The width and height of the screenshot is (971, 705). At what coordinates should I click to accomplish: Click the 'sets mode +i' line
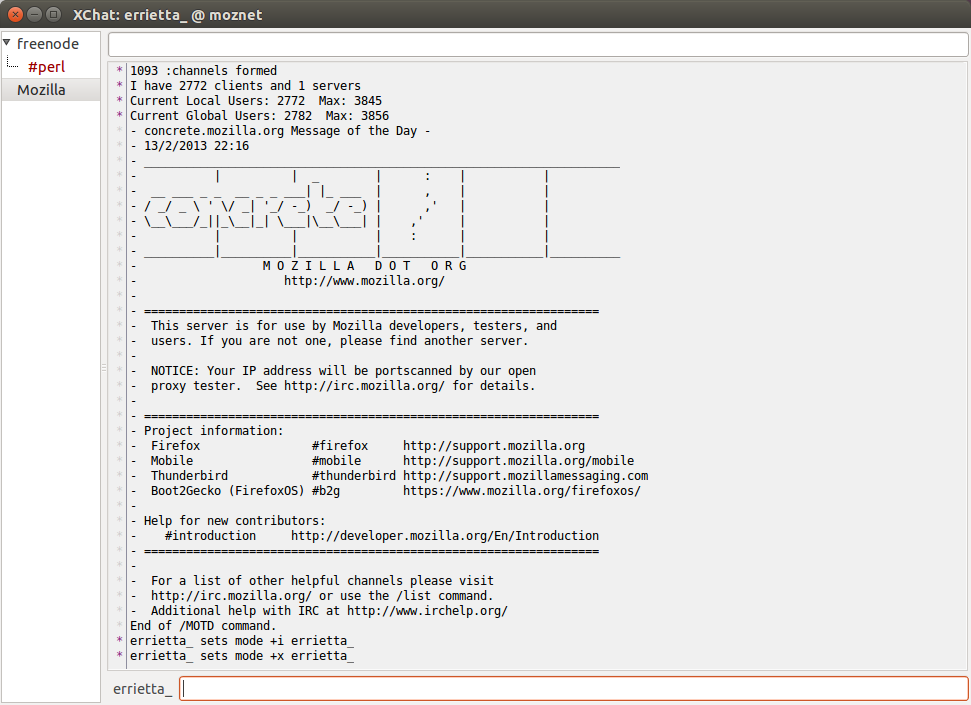pos(242,641)
